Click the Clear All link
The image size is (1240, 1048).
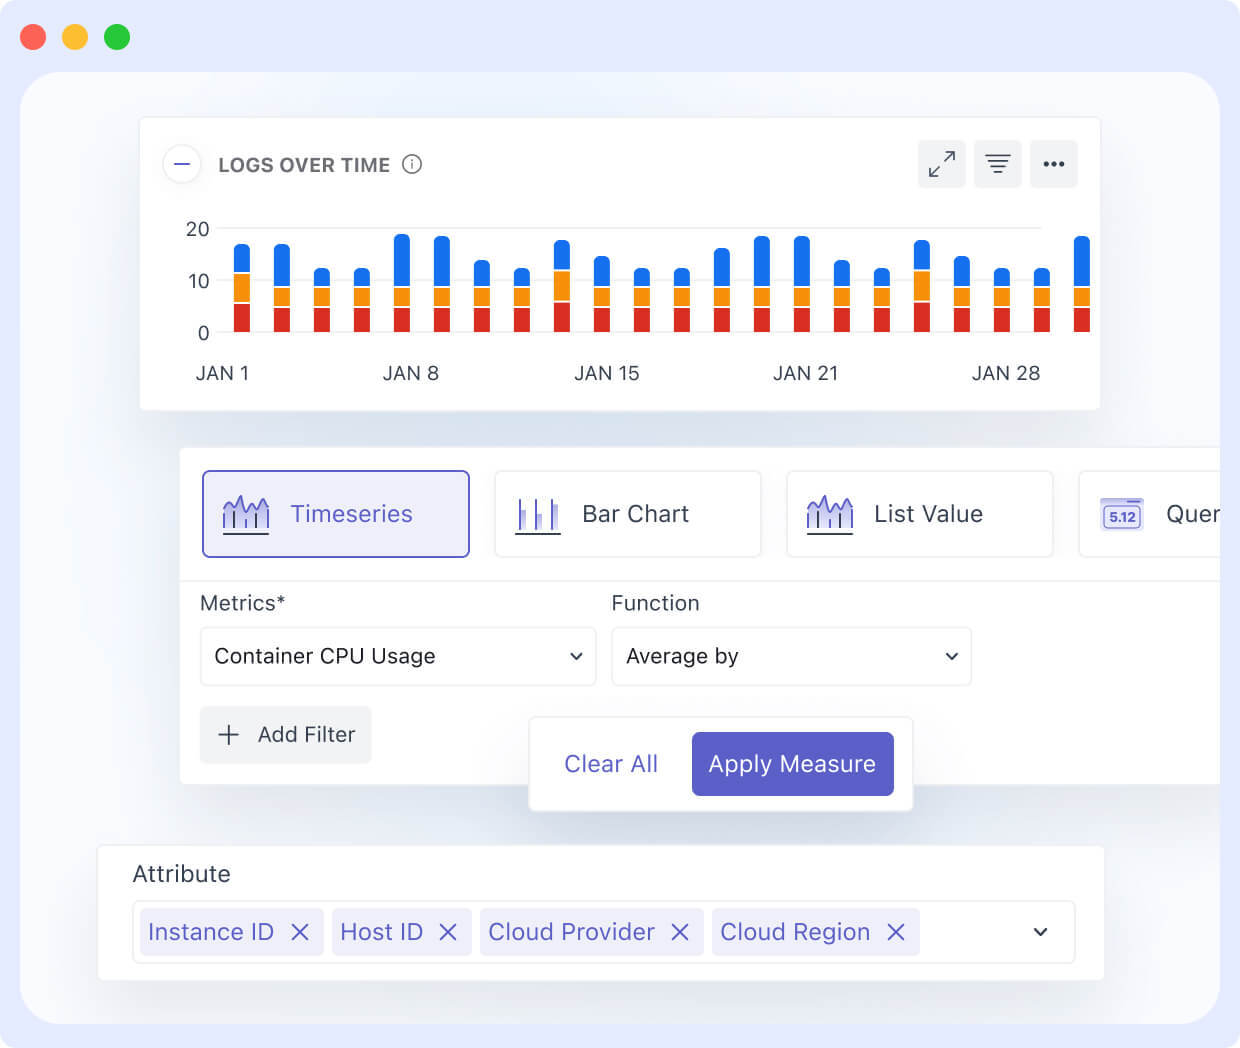[611, 764]
